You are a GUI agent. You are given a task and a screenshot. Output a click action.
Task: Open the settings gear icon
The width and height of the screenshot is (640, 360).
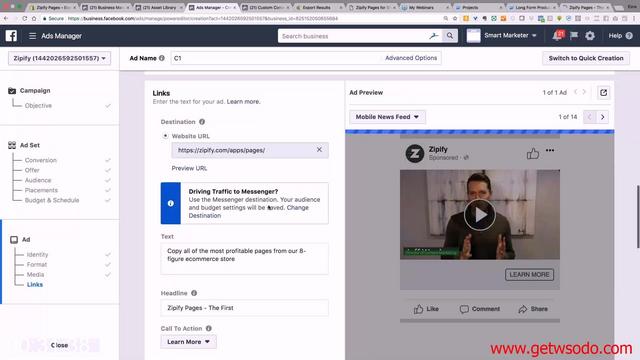click(590, 36)
